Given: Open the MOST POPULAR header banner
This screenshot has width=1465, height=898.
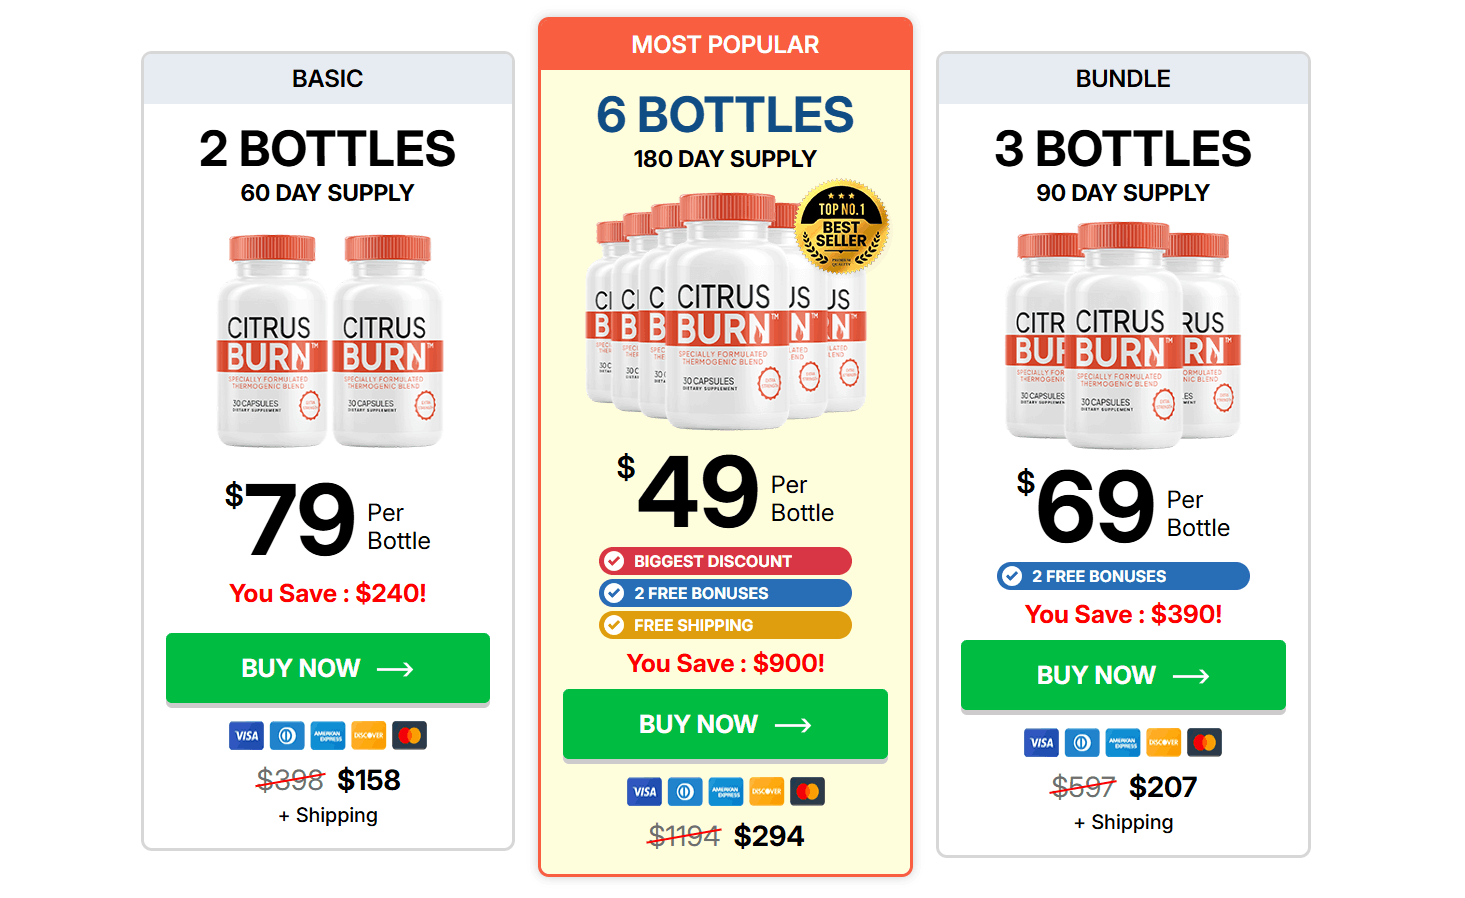Looking at the screenshot, I should click(x=725, y=44).
